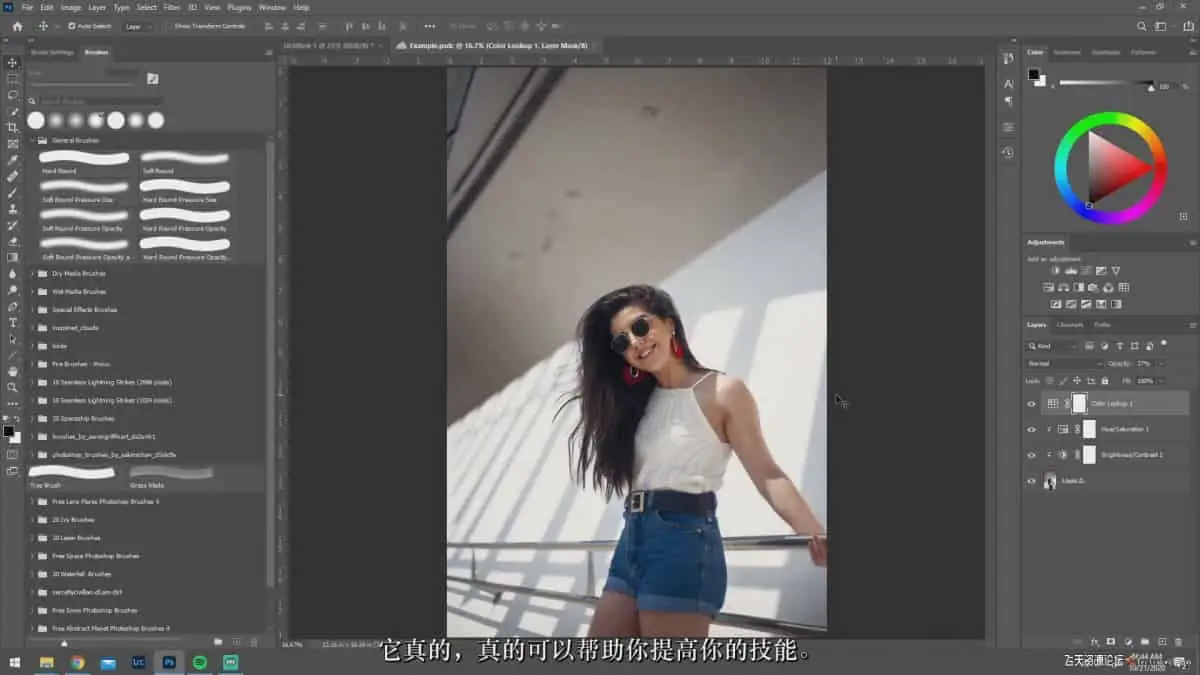Open the Window menu
This screenshot has height=675, width=1200.
tap(272, 7)
